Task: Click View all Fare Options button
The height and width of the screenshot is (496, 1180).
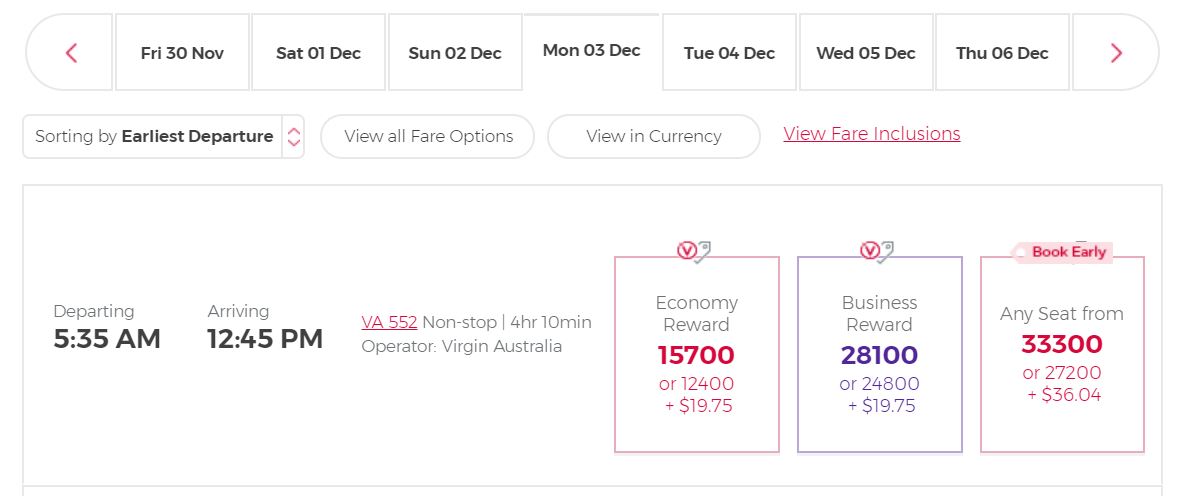Action: click(427, 136)
